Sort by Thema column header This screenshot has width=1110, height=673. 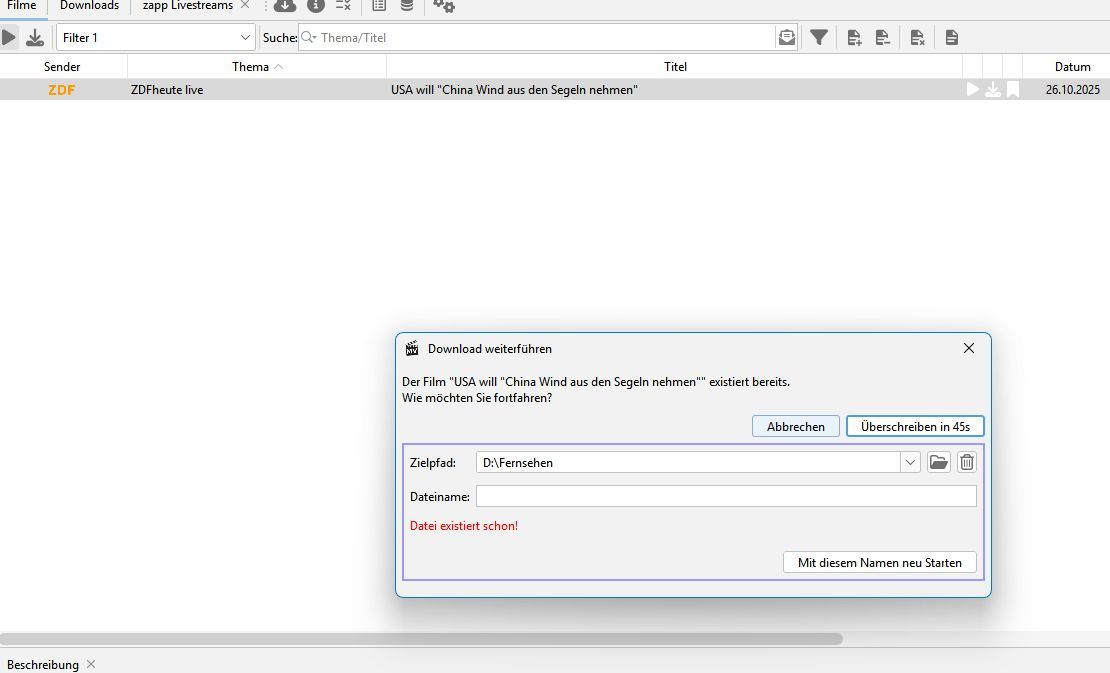(x=256, y=67)
